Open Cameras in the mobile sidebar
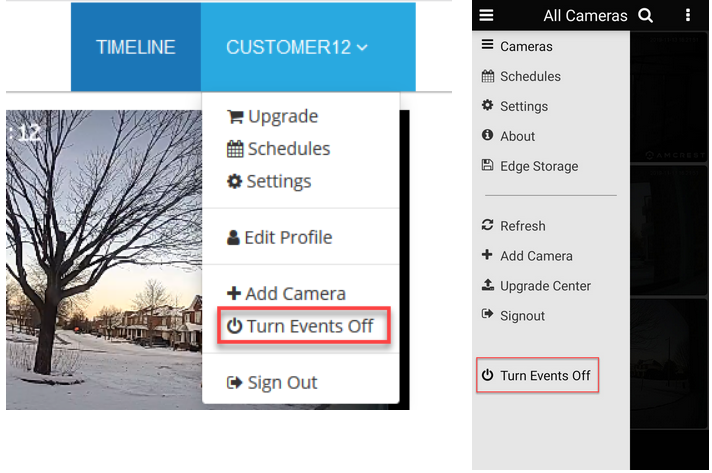The image size is (712, 473). (x=526, y=46)
